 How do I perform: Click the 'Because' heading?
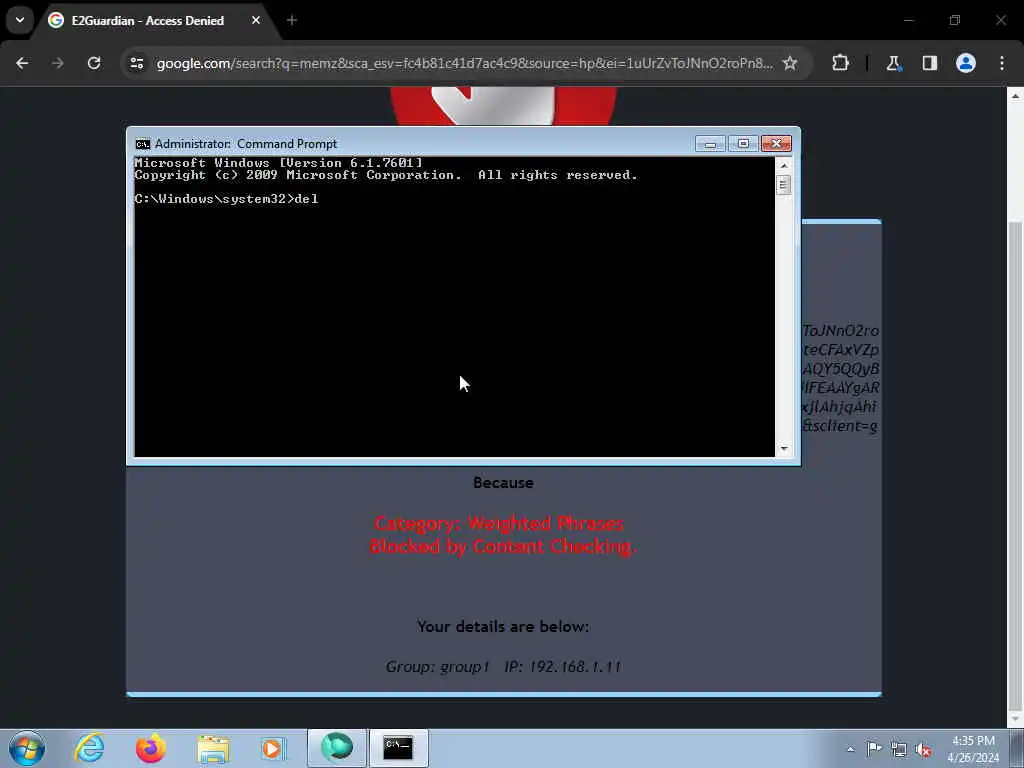click(x=504, y=483)
